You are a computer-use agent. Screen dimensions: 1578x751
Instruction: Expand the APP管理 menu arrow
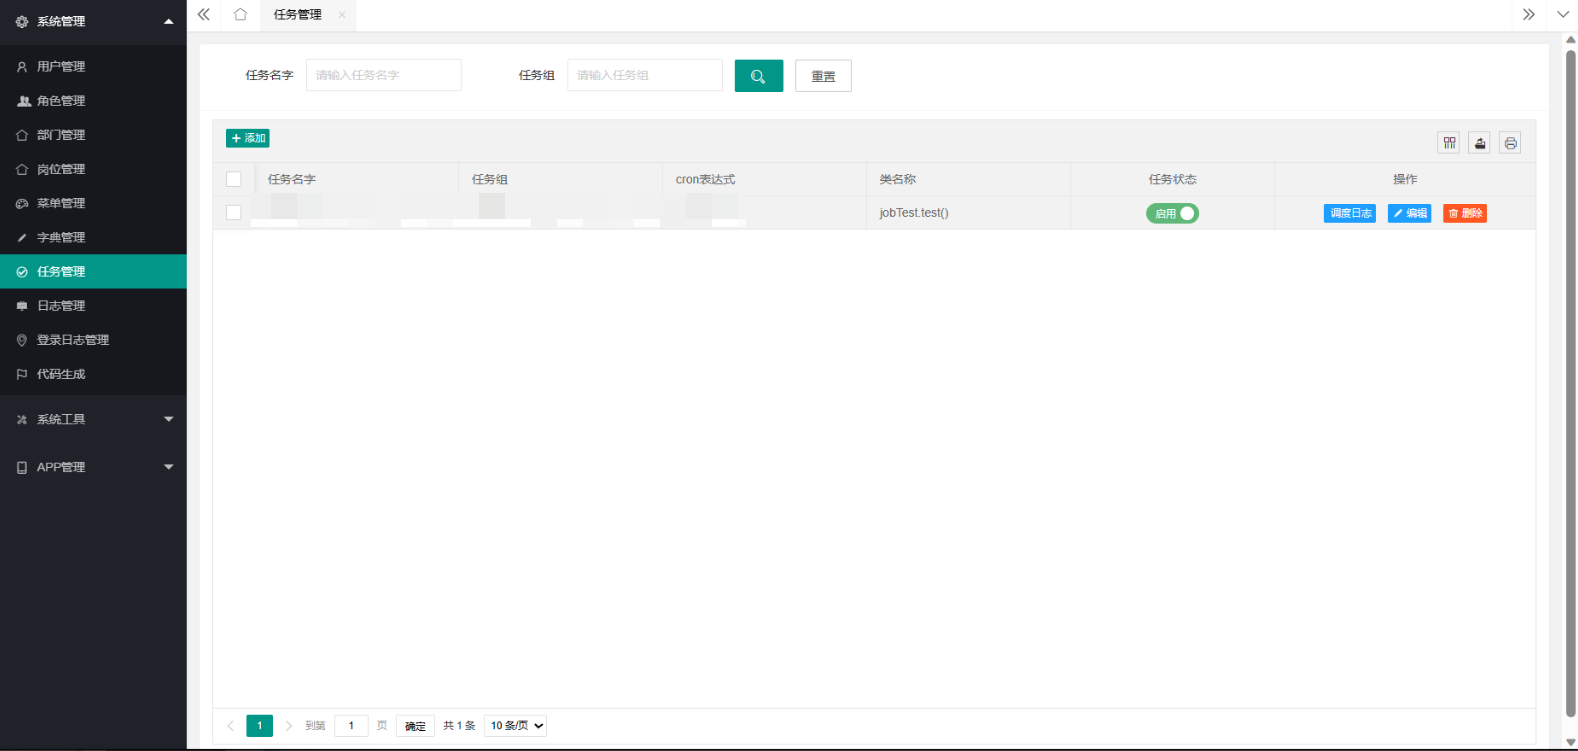168,467
